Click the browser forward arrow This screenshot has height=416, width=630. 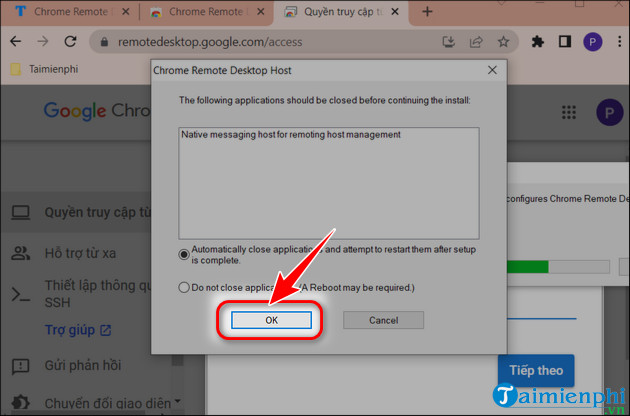click(43, 41)
